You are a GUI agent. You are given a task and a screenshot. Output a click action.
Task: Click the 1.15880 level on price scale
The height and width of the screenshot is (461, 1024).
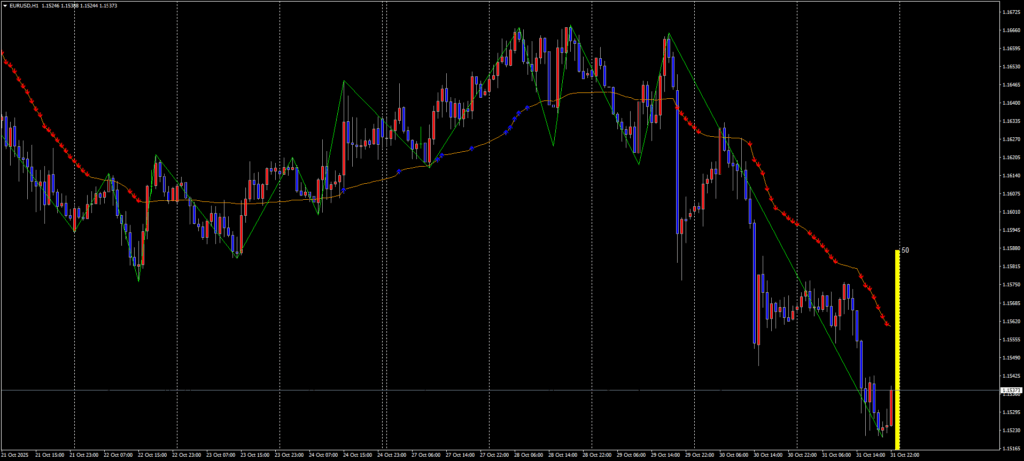point(1009,248)
